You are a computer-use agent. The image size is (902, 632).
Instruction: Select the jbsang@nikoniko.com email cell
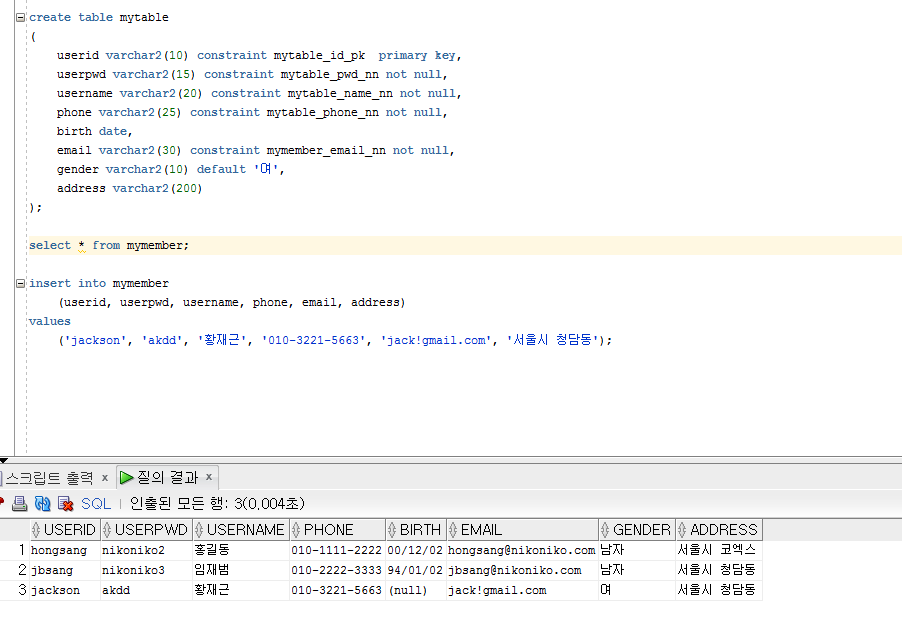(x=522, y=570)
